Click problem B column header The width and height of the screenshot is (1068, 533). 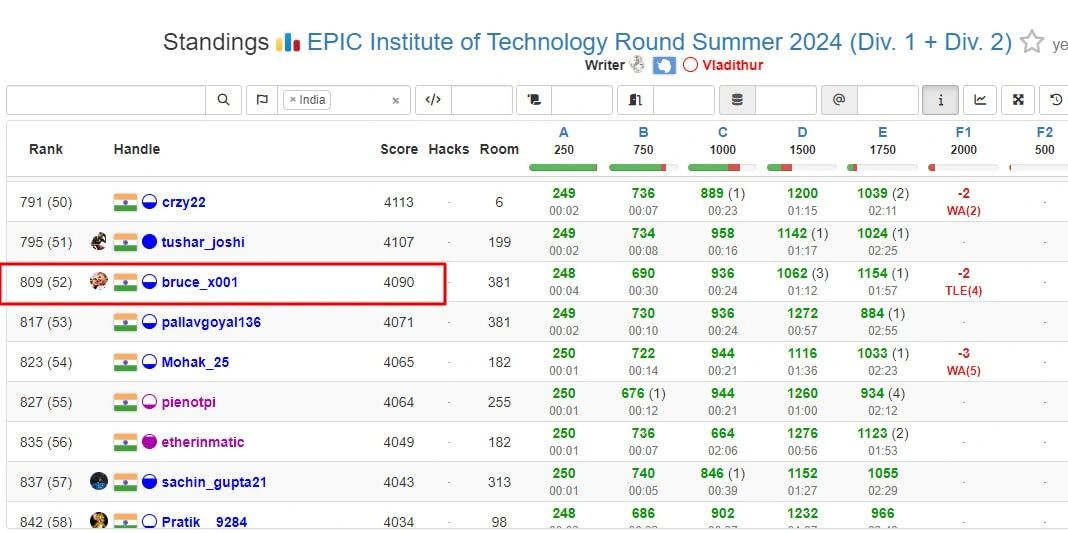643,133
